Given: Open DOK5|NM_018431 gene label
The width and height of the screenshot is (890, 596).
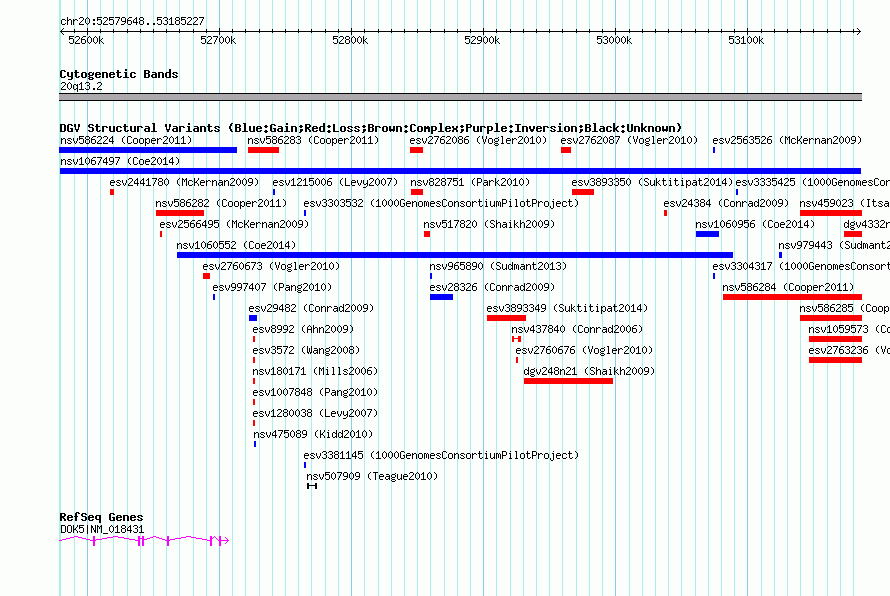Looking at the screenshot, I should point(102,529).
